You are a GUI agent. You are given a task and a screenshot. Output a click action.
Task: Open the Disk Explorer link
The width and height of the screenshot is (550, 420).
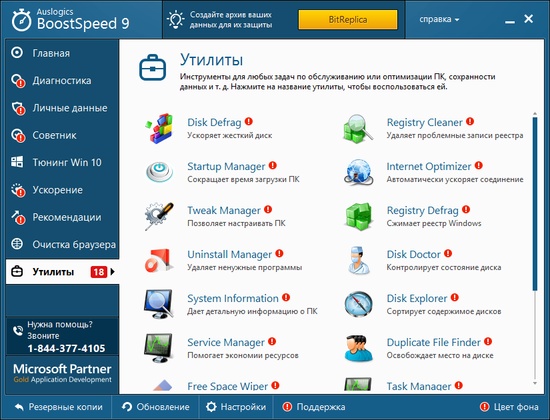click(417, 298)
